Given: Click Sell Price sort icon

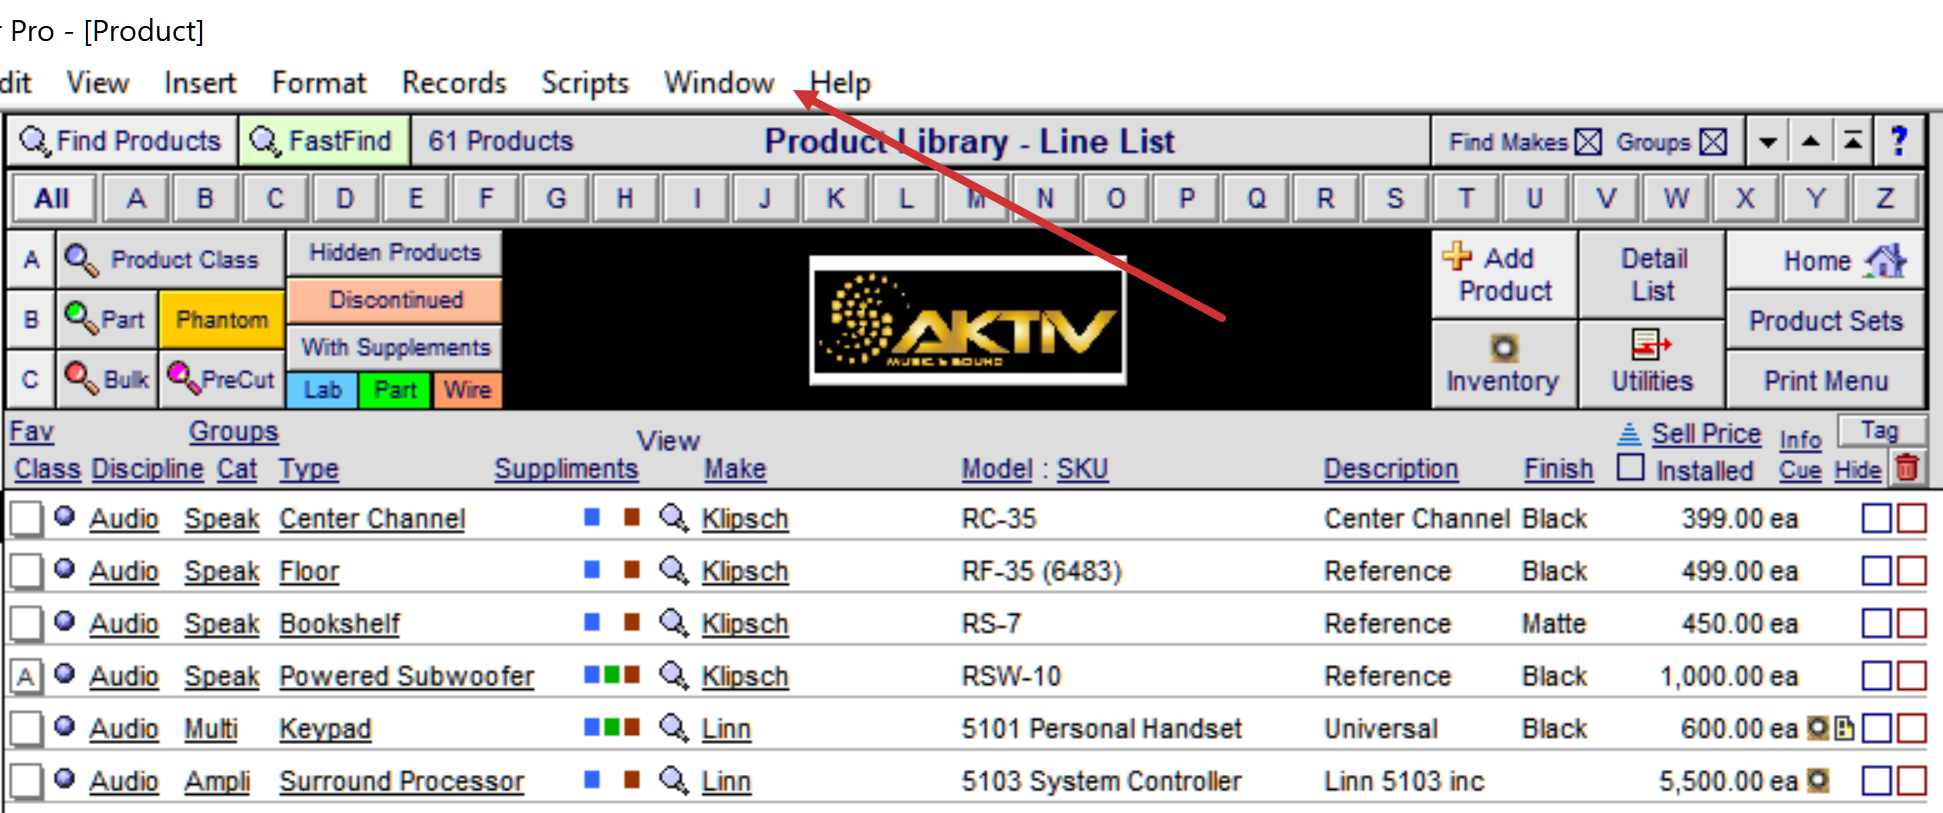Looking at the screenshot, I should coord(1629,433).
